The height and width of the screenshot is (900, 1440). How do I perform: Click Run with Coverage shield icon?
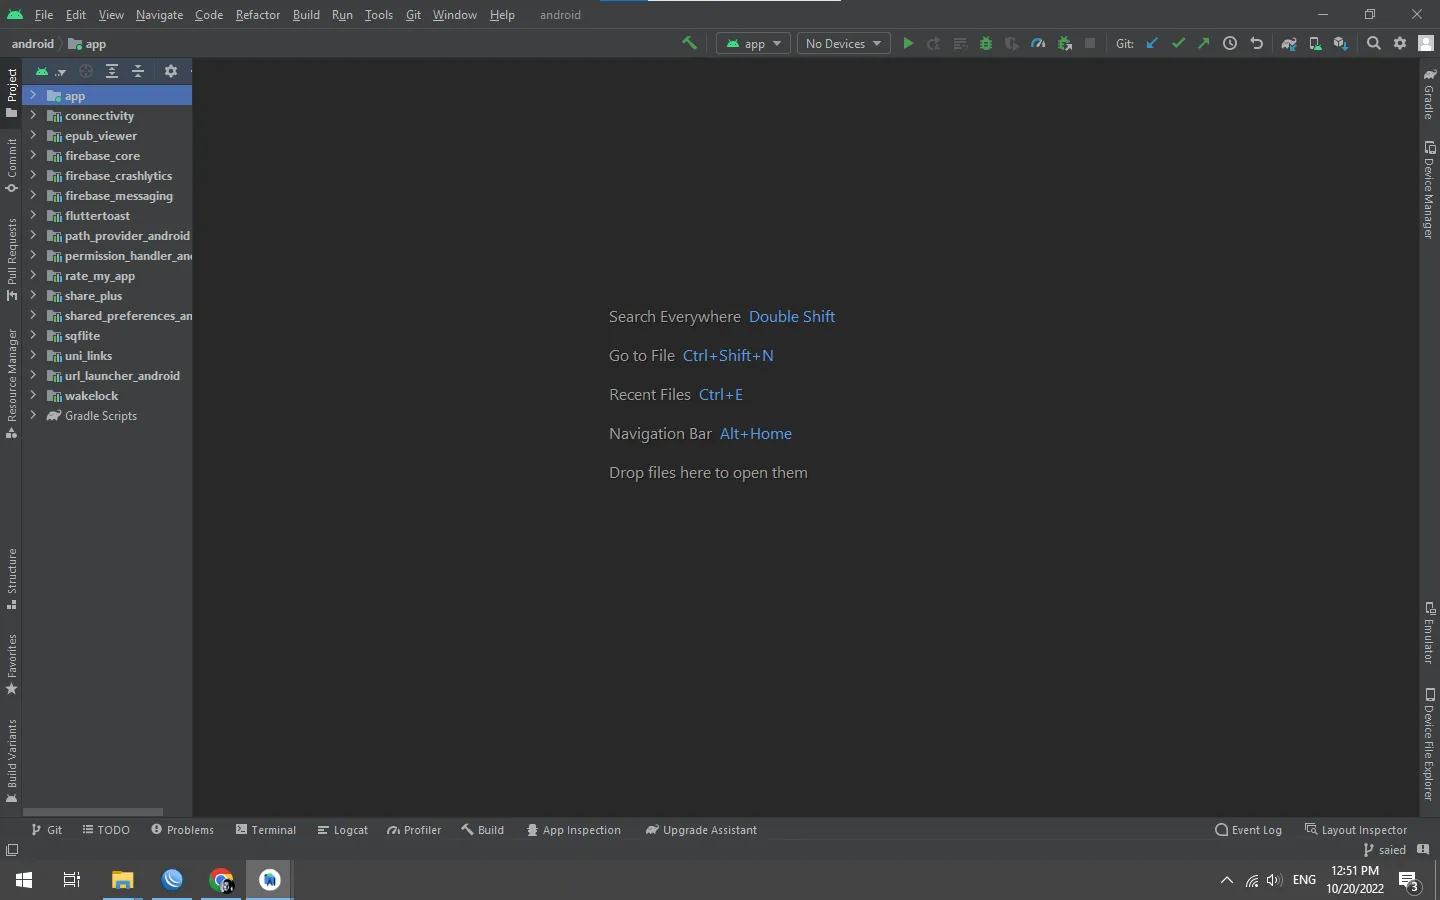[x=1012, y=43]
